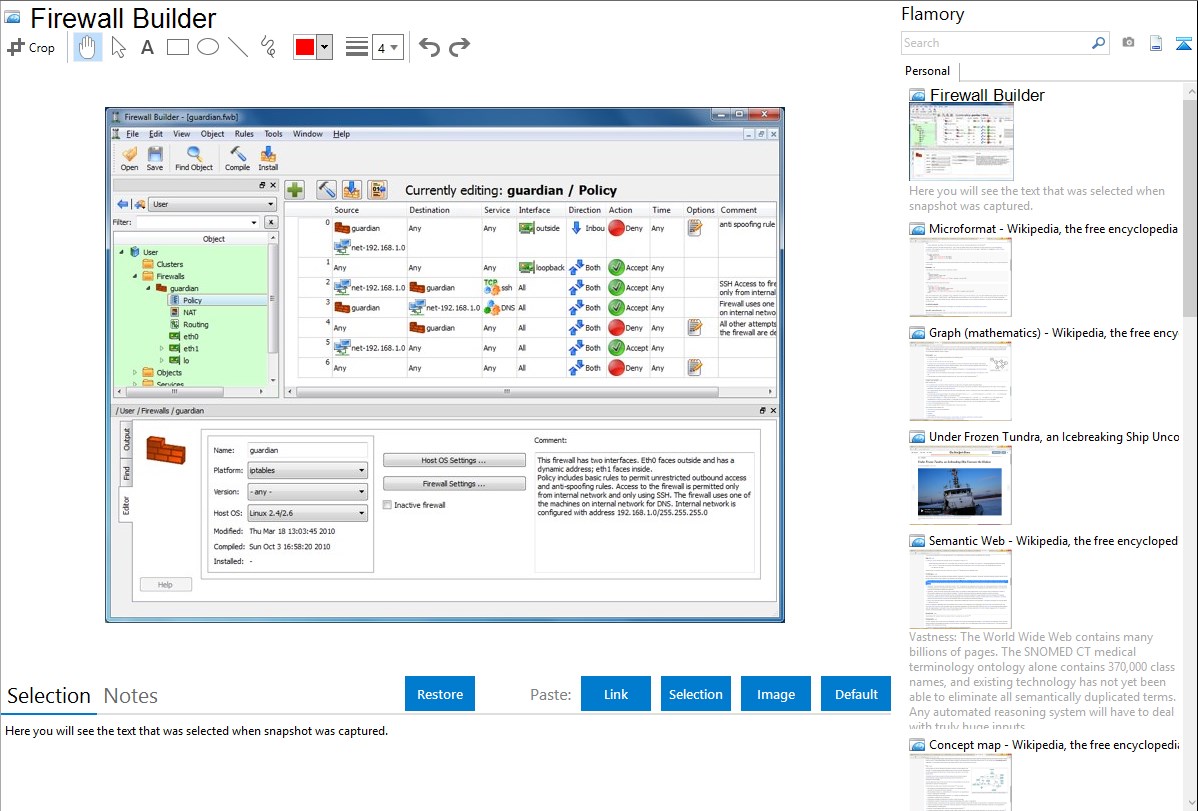Collapse the guardian firewall tree node
Image resolution: width=1198 pixels, height=811 pixels.
point(148,288)
